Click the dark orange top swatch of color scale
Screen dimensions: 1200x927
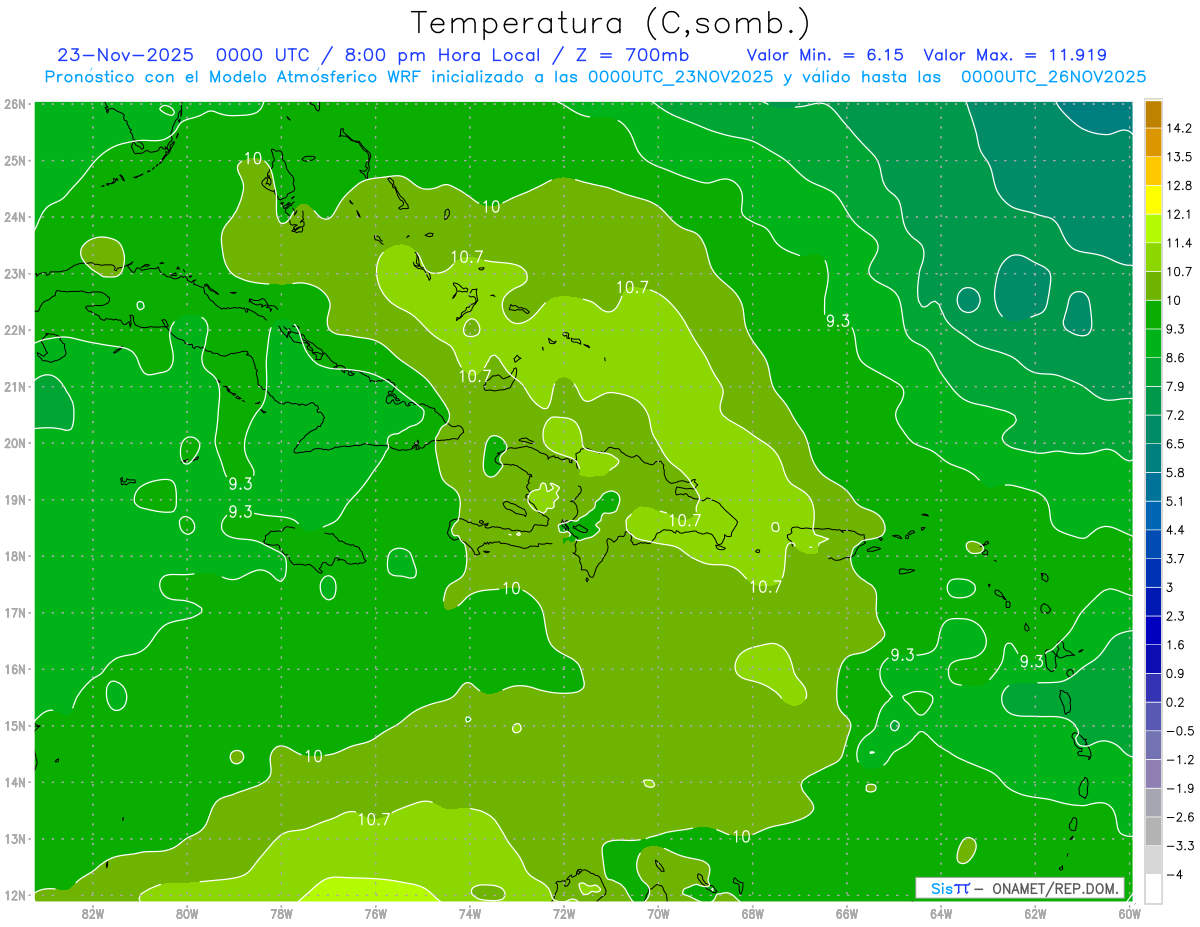click(x=1153, y=114)
